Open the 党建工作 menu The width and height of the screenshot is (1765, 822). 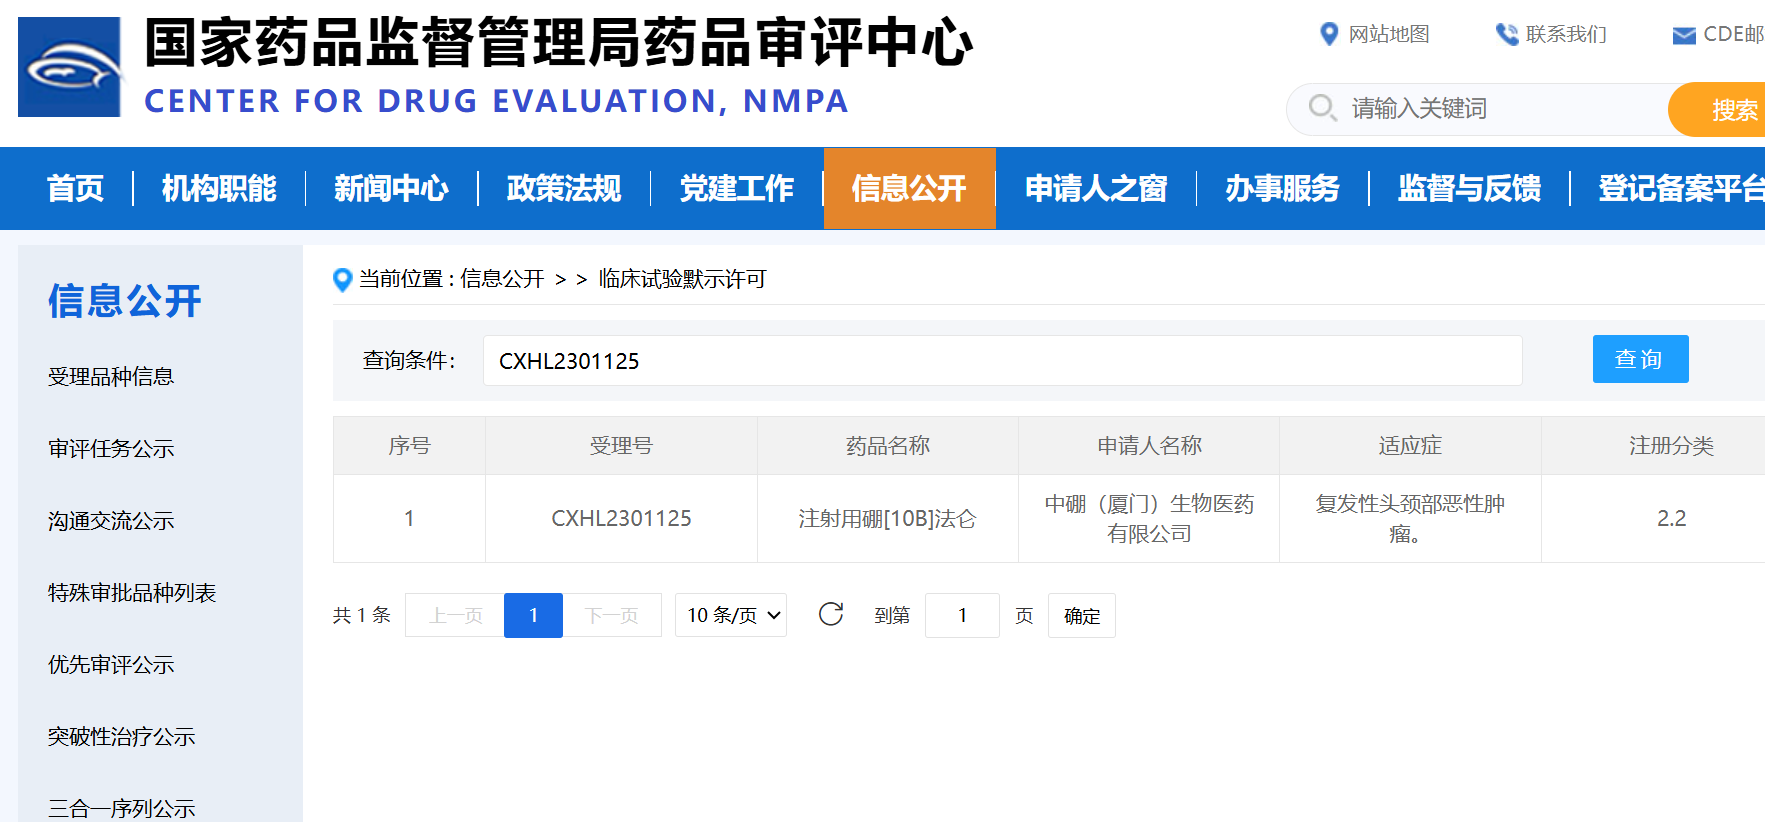pos(737,188)
